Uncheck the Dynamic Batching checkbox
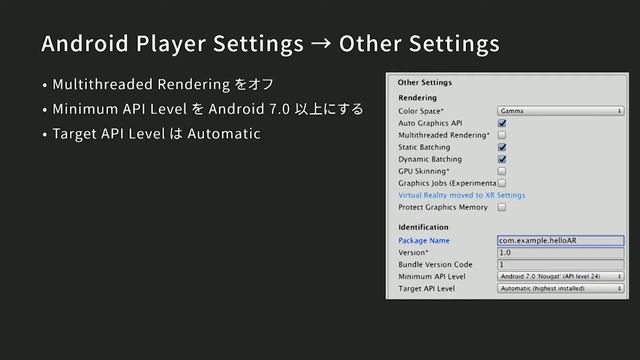The height and width of the screenshot is (360, 640). [502, 159]
